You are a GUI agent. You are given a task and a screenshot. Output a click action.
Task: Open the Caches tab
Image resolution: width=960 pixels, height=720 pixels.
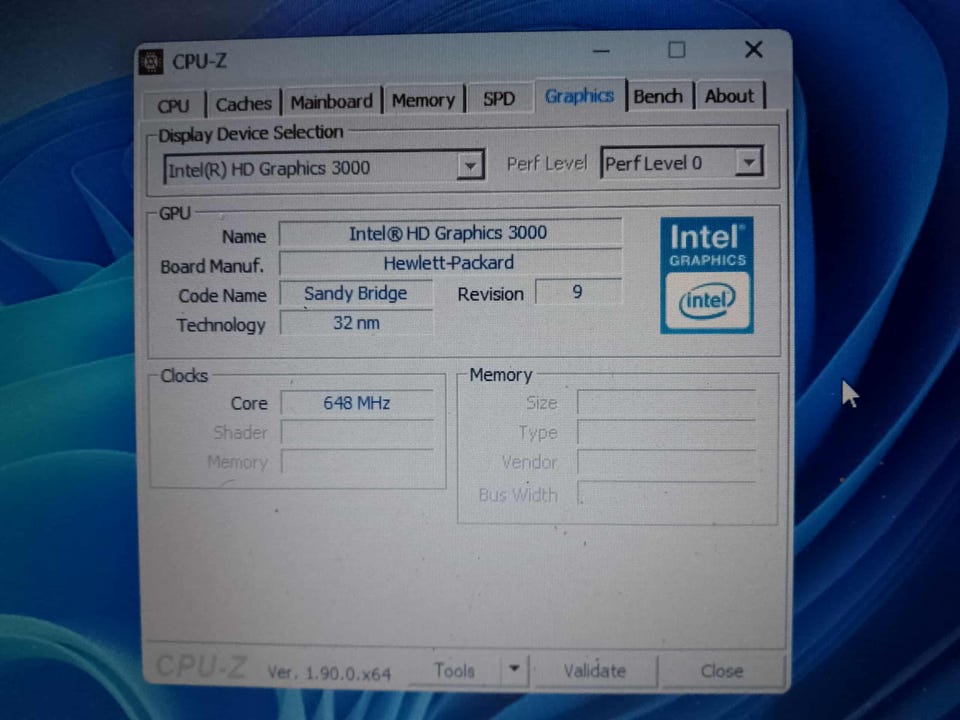pos(243,103)
